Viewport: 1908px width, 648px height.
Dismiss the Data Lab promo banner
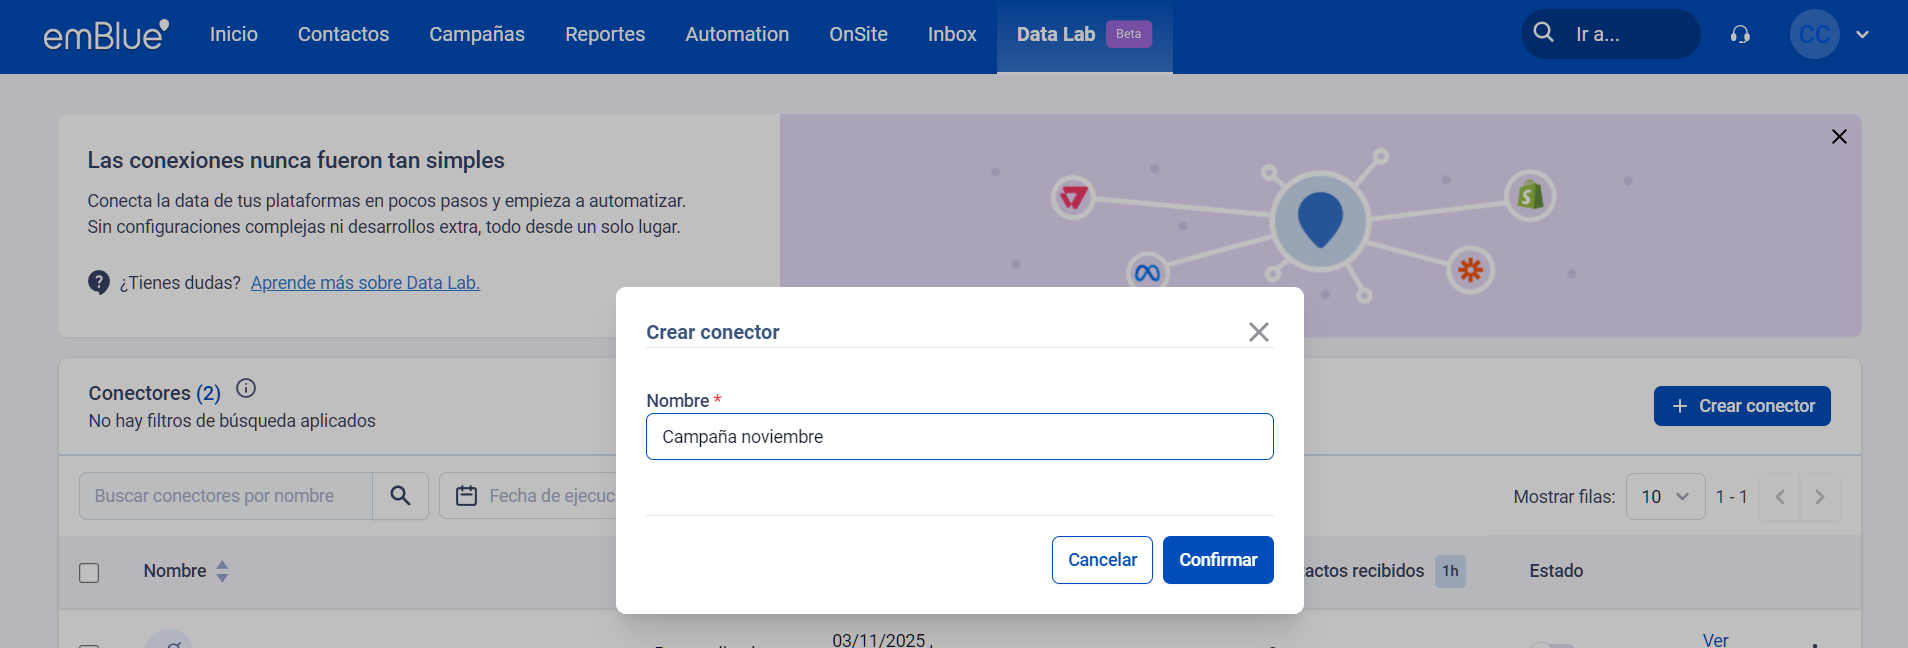click(1838, 137)
